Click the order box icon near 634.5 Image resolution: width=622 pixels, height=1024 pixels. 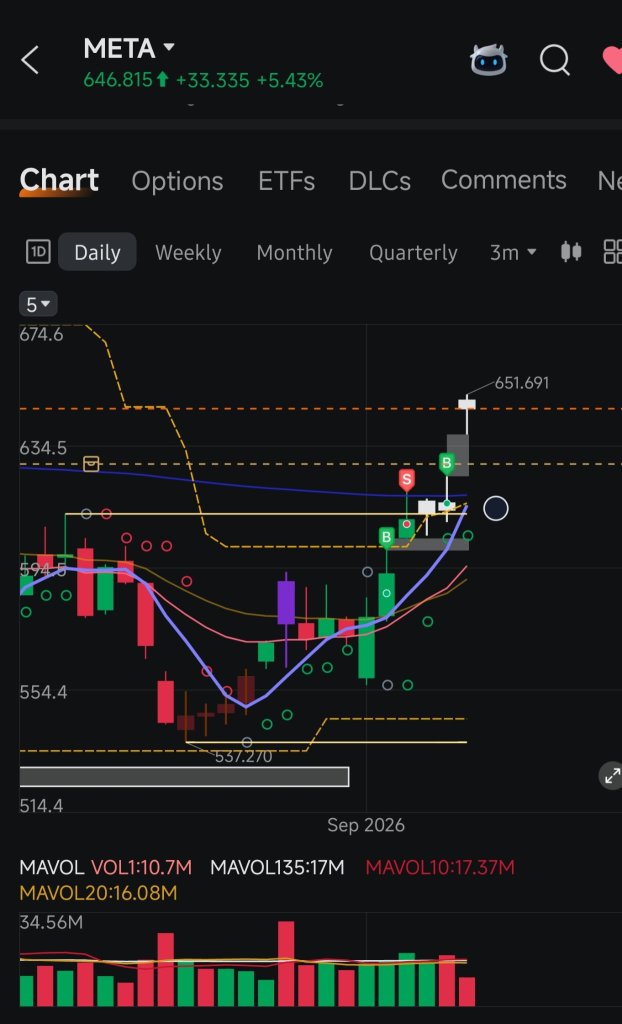pos(91,464)
